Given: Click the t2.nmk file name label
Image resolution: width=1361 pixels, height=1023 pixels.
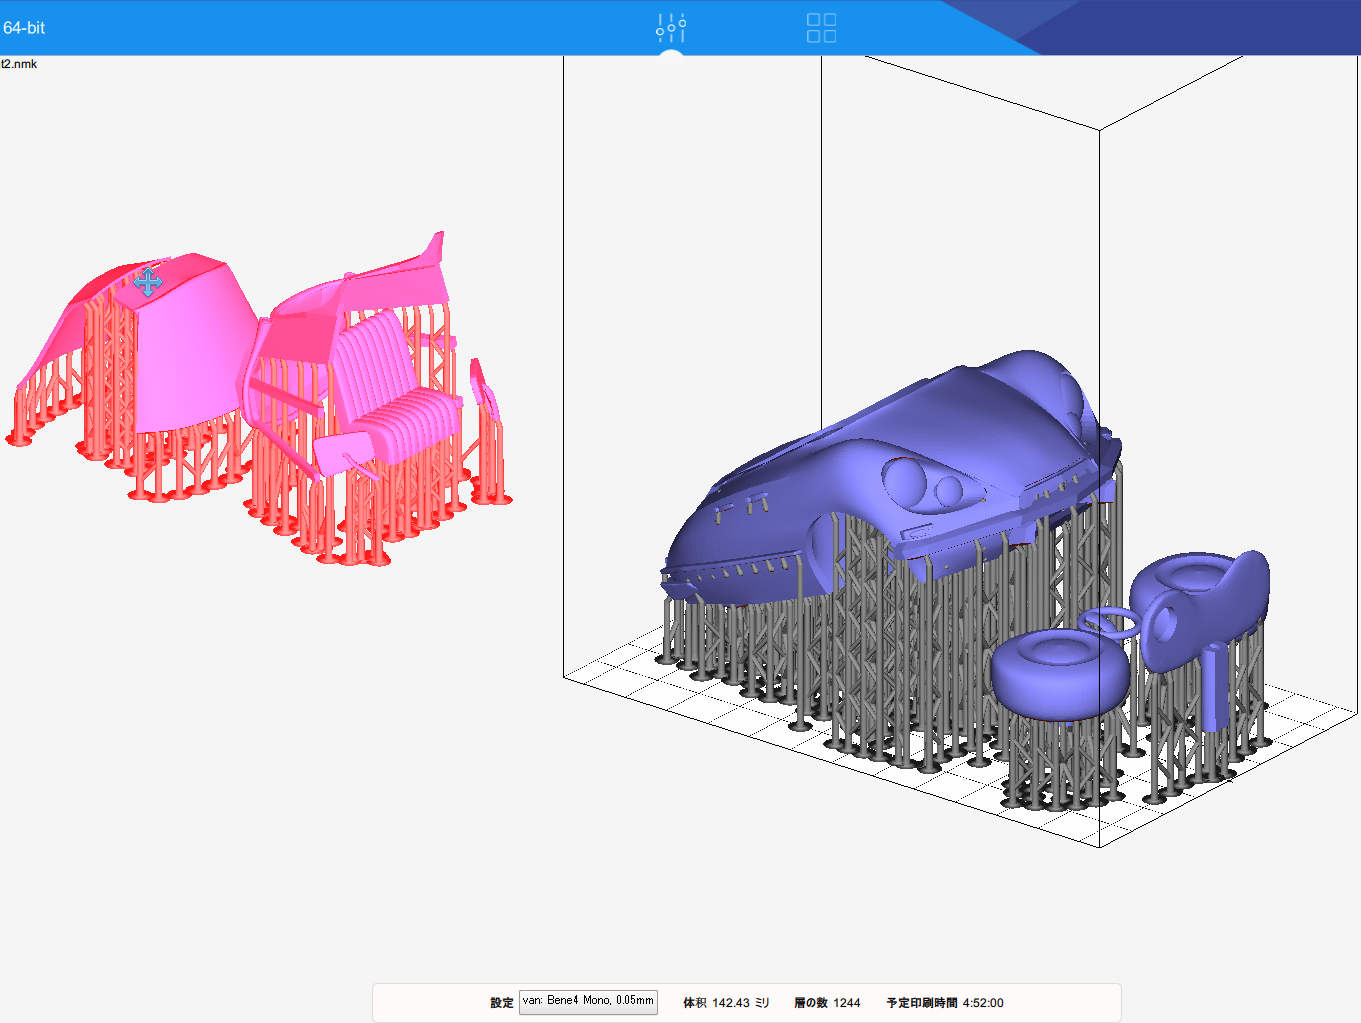Looking at the screenshot, I should coord(19,64).
